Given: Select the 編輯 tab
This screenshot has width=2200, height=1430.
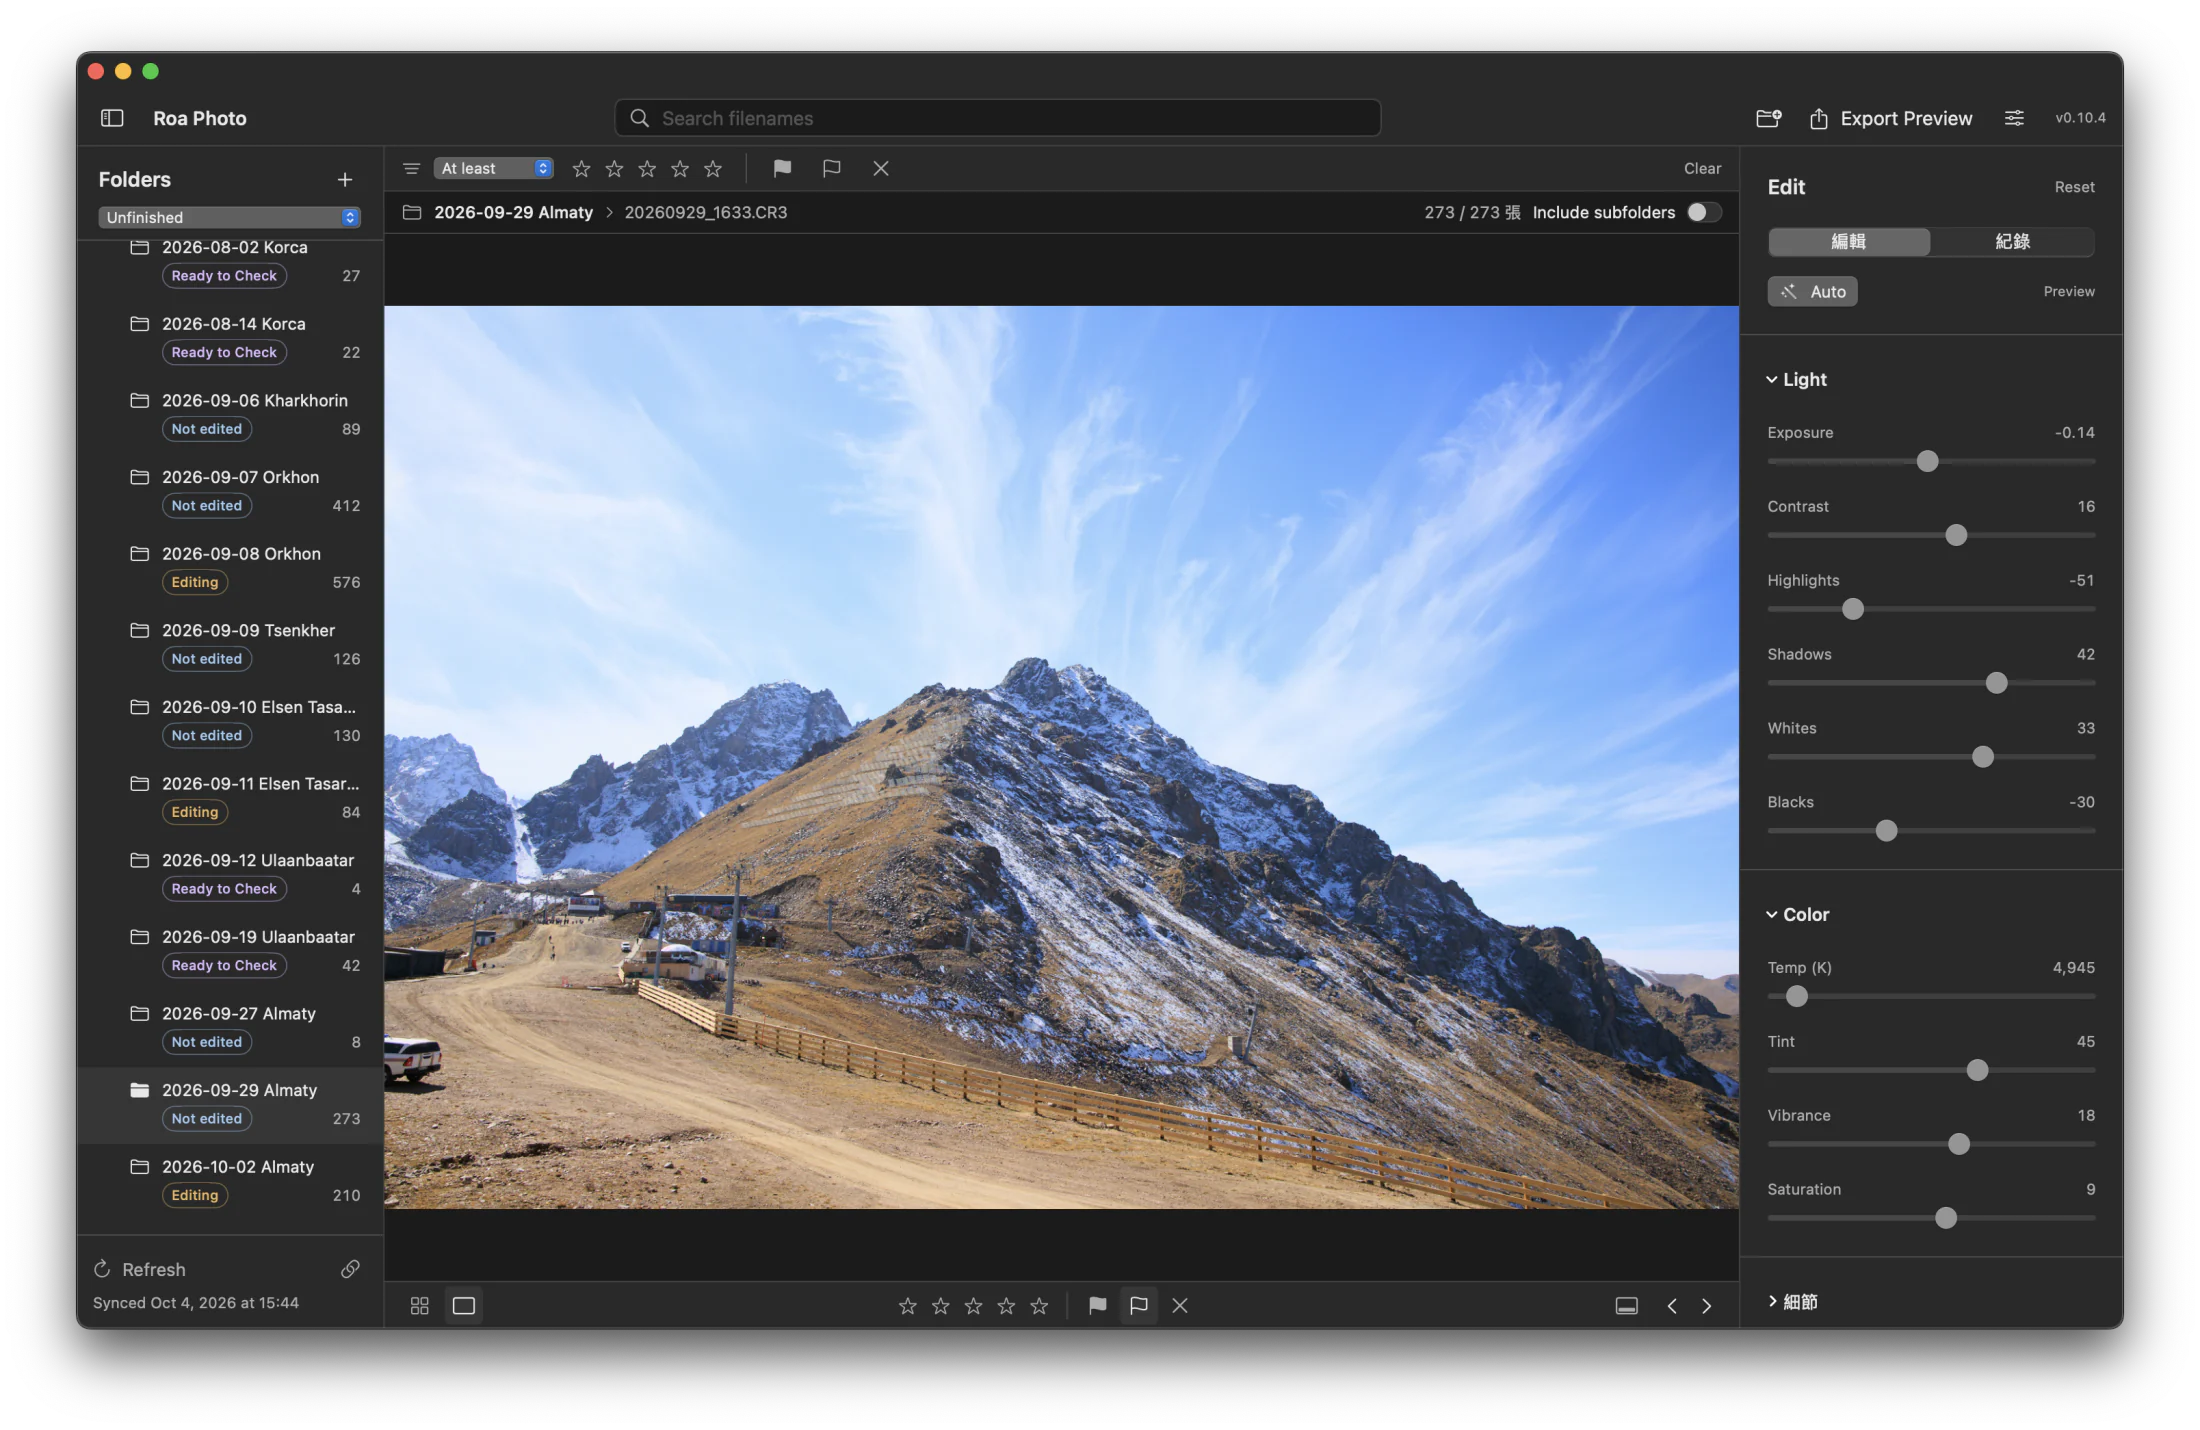Looking at the screenshot, I should pos(1849,242).
